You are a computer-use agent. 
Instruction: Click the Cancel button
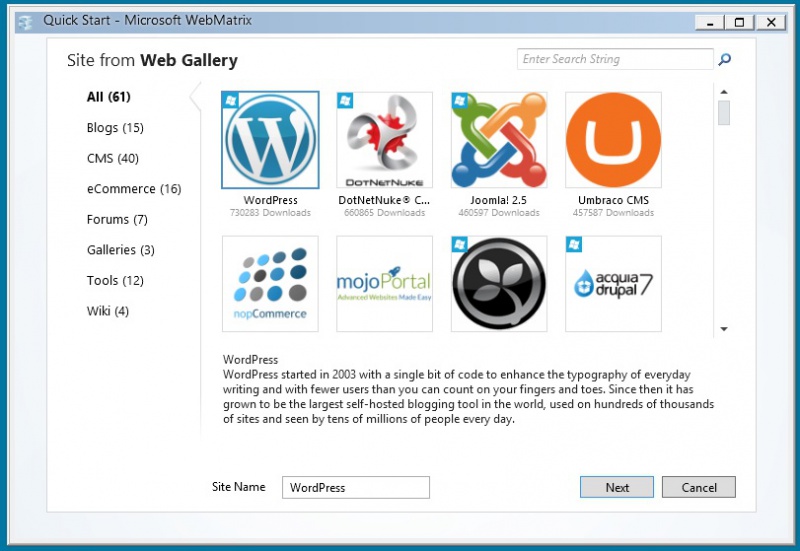tap(699, 487)
